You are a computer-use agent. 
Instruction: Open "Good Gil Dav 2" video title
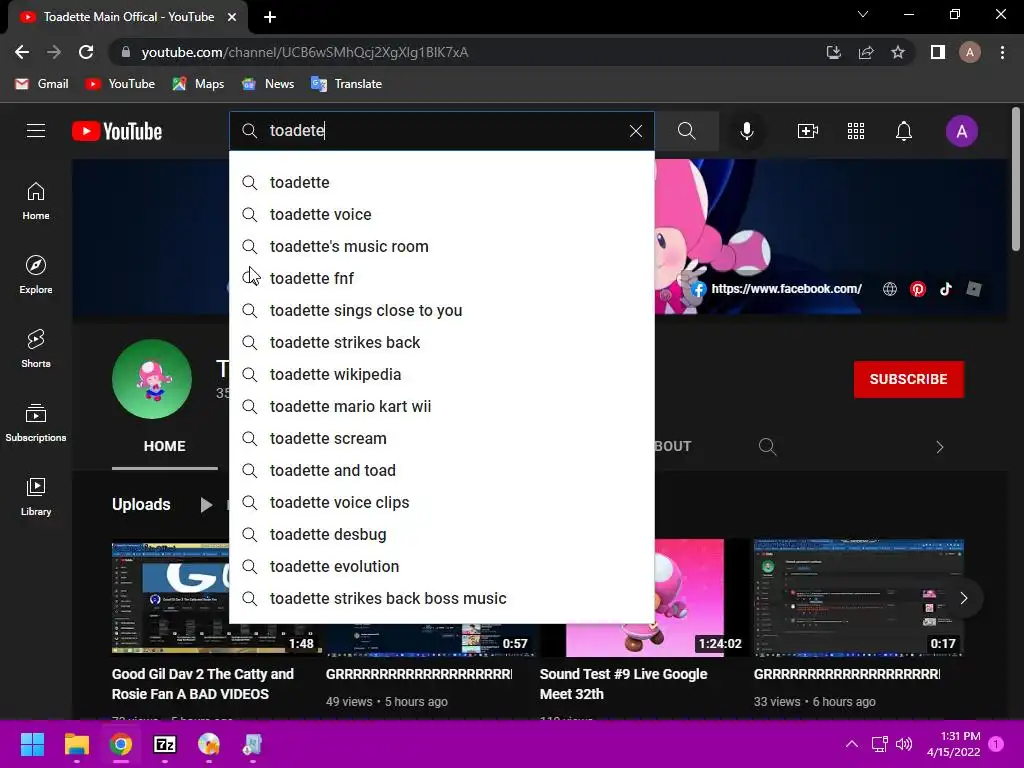pyautogui.click(x=202, y=684)
